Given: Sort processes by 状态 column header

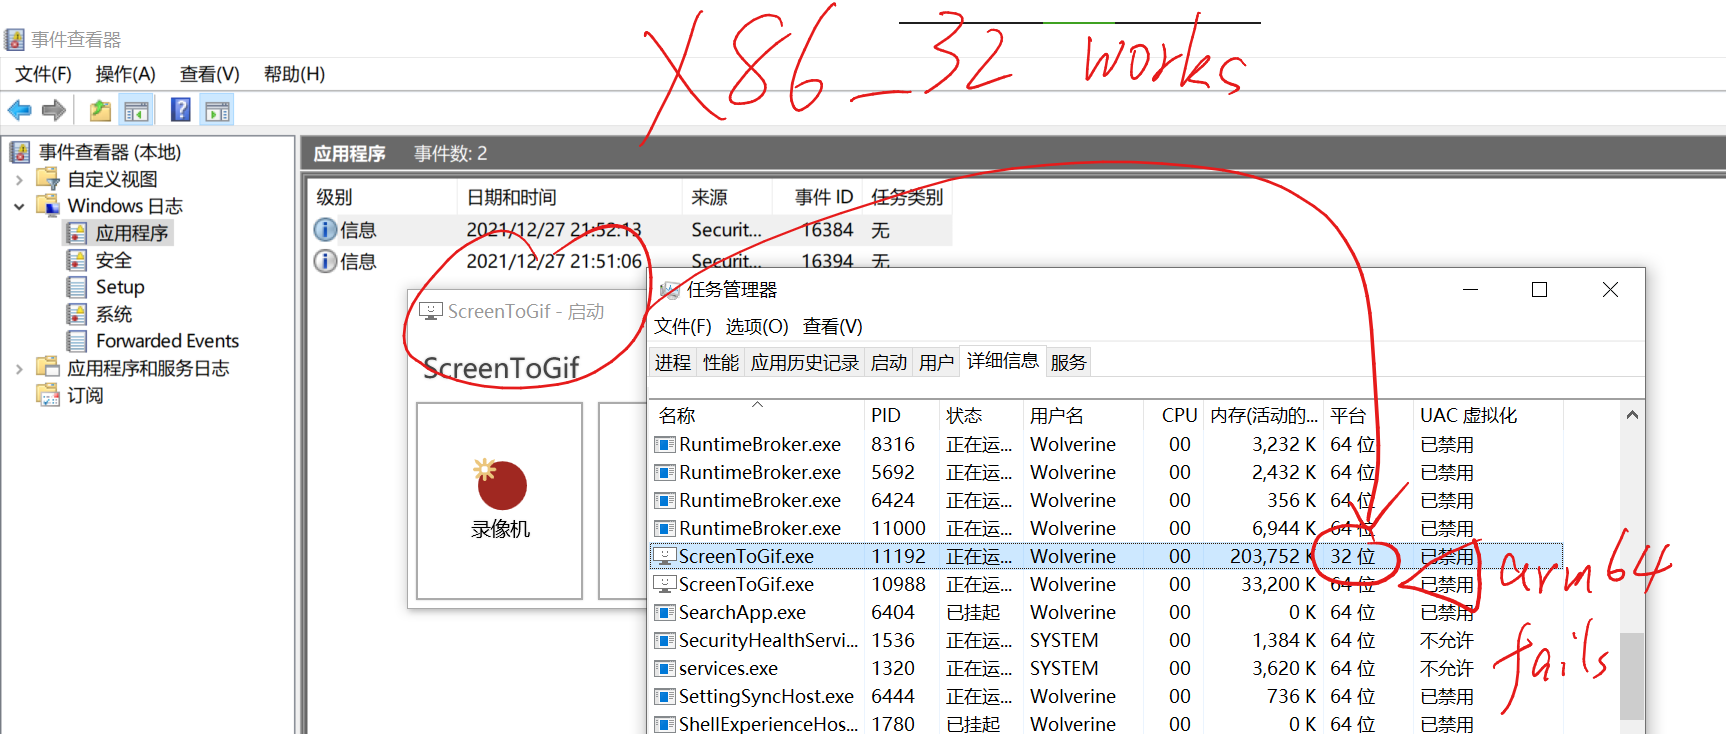Looking at the screenshot, I should [x=981, y=415].
